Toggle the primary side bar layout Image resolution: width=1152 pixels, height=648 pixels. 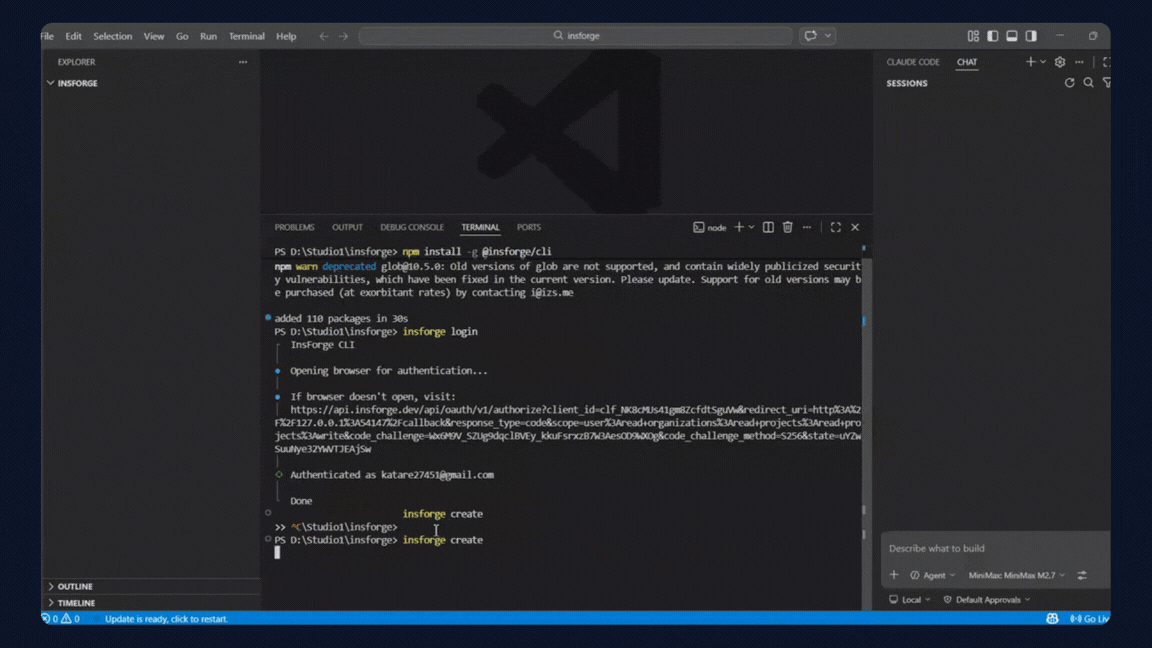(992, 36)
